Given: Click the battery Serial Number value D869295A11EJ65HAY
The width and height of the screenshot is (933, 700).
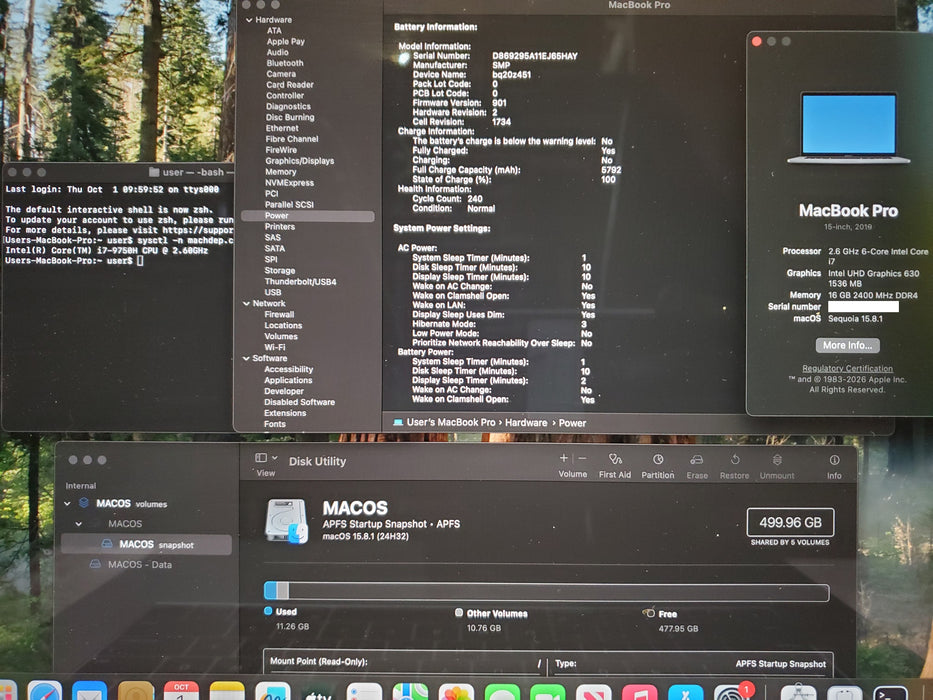Looking at the screenshot, I should 534,56.
